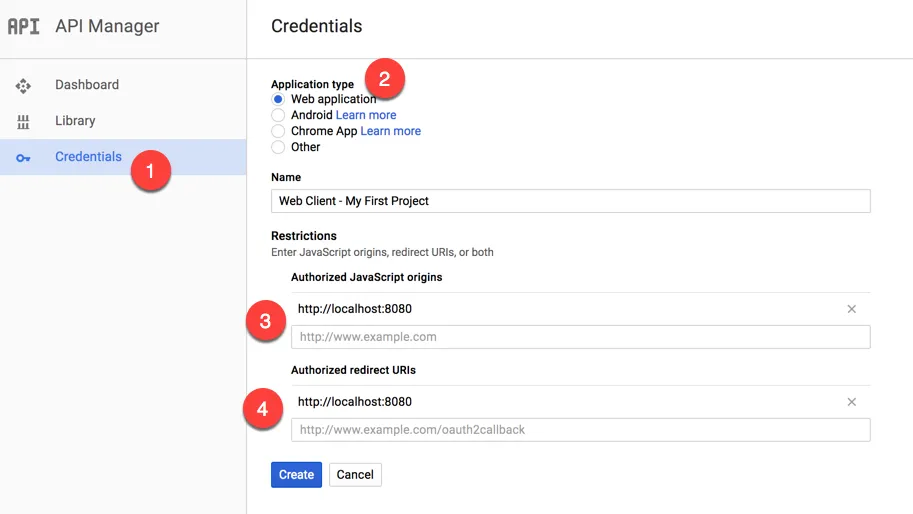Click the Credentials key icon
The image size is (913, 514).
coord(23,158)
